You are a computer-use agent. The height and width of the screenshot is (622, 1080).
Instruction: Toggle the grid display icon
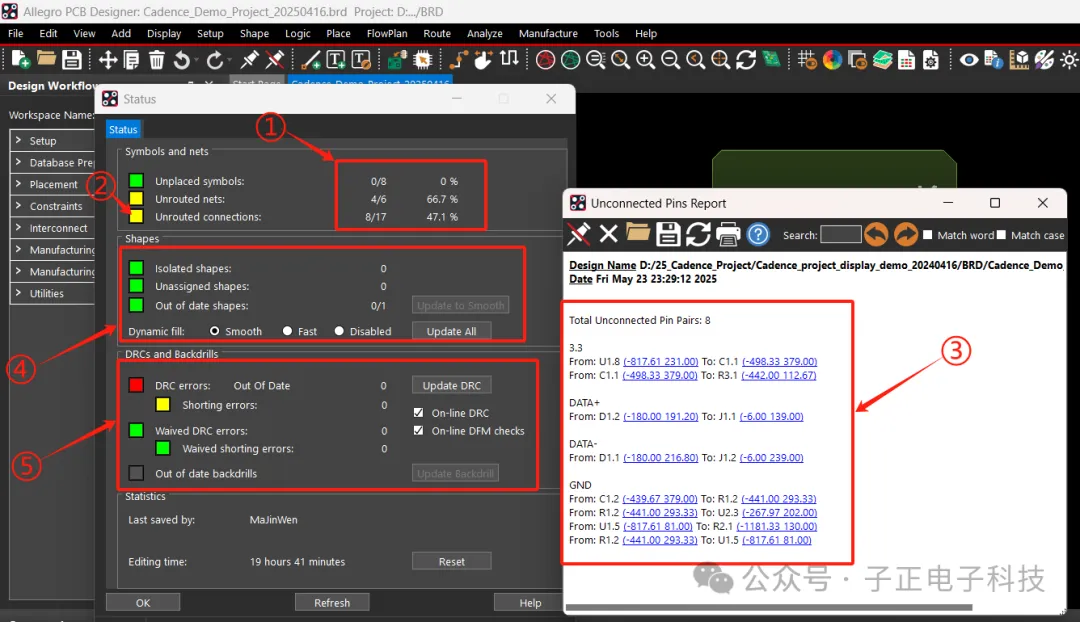tap(807, 60)
